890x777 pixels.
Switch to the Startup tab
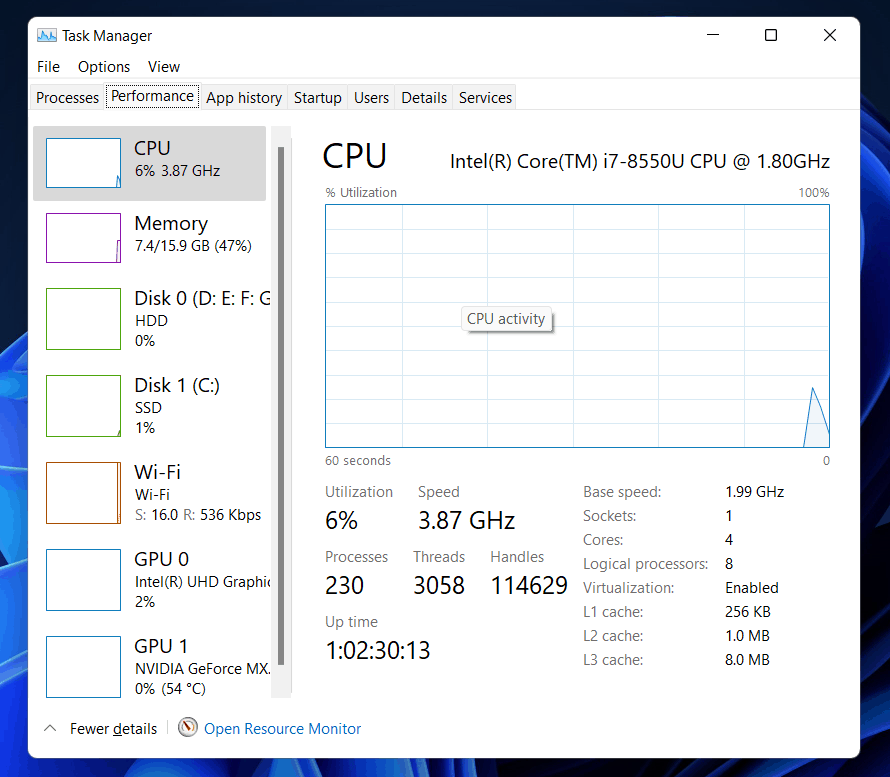(318, 98)
